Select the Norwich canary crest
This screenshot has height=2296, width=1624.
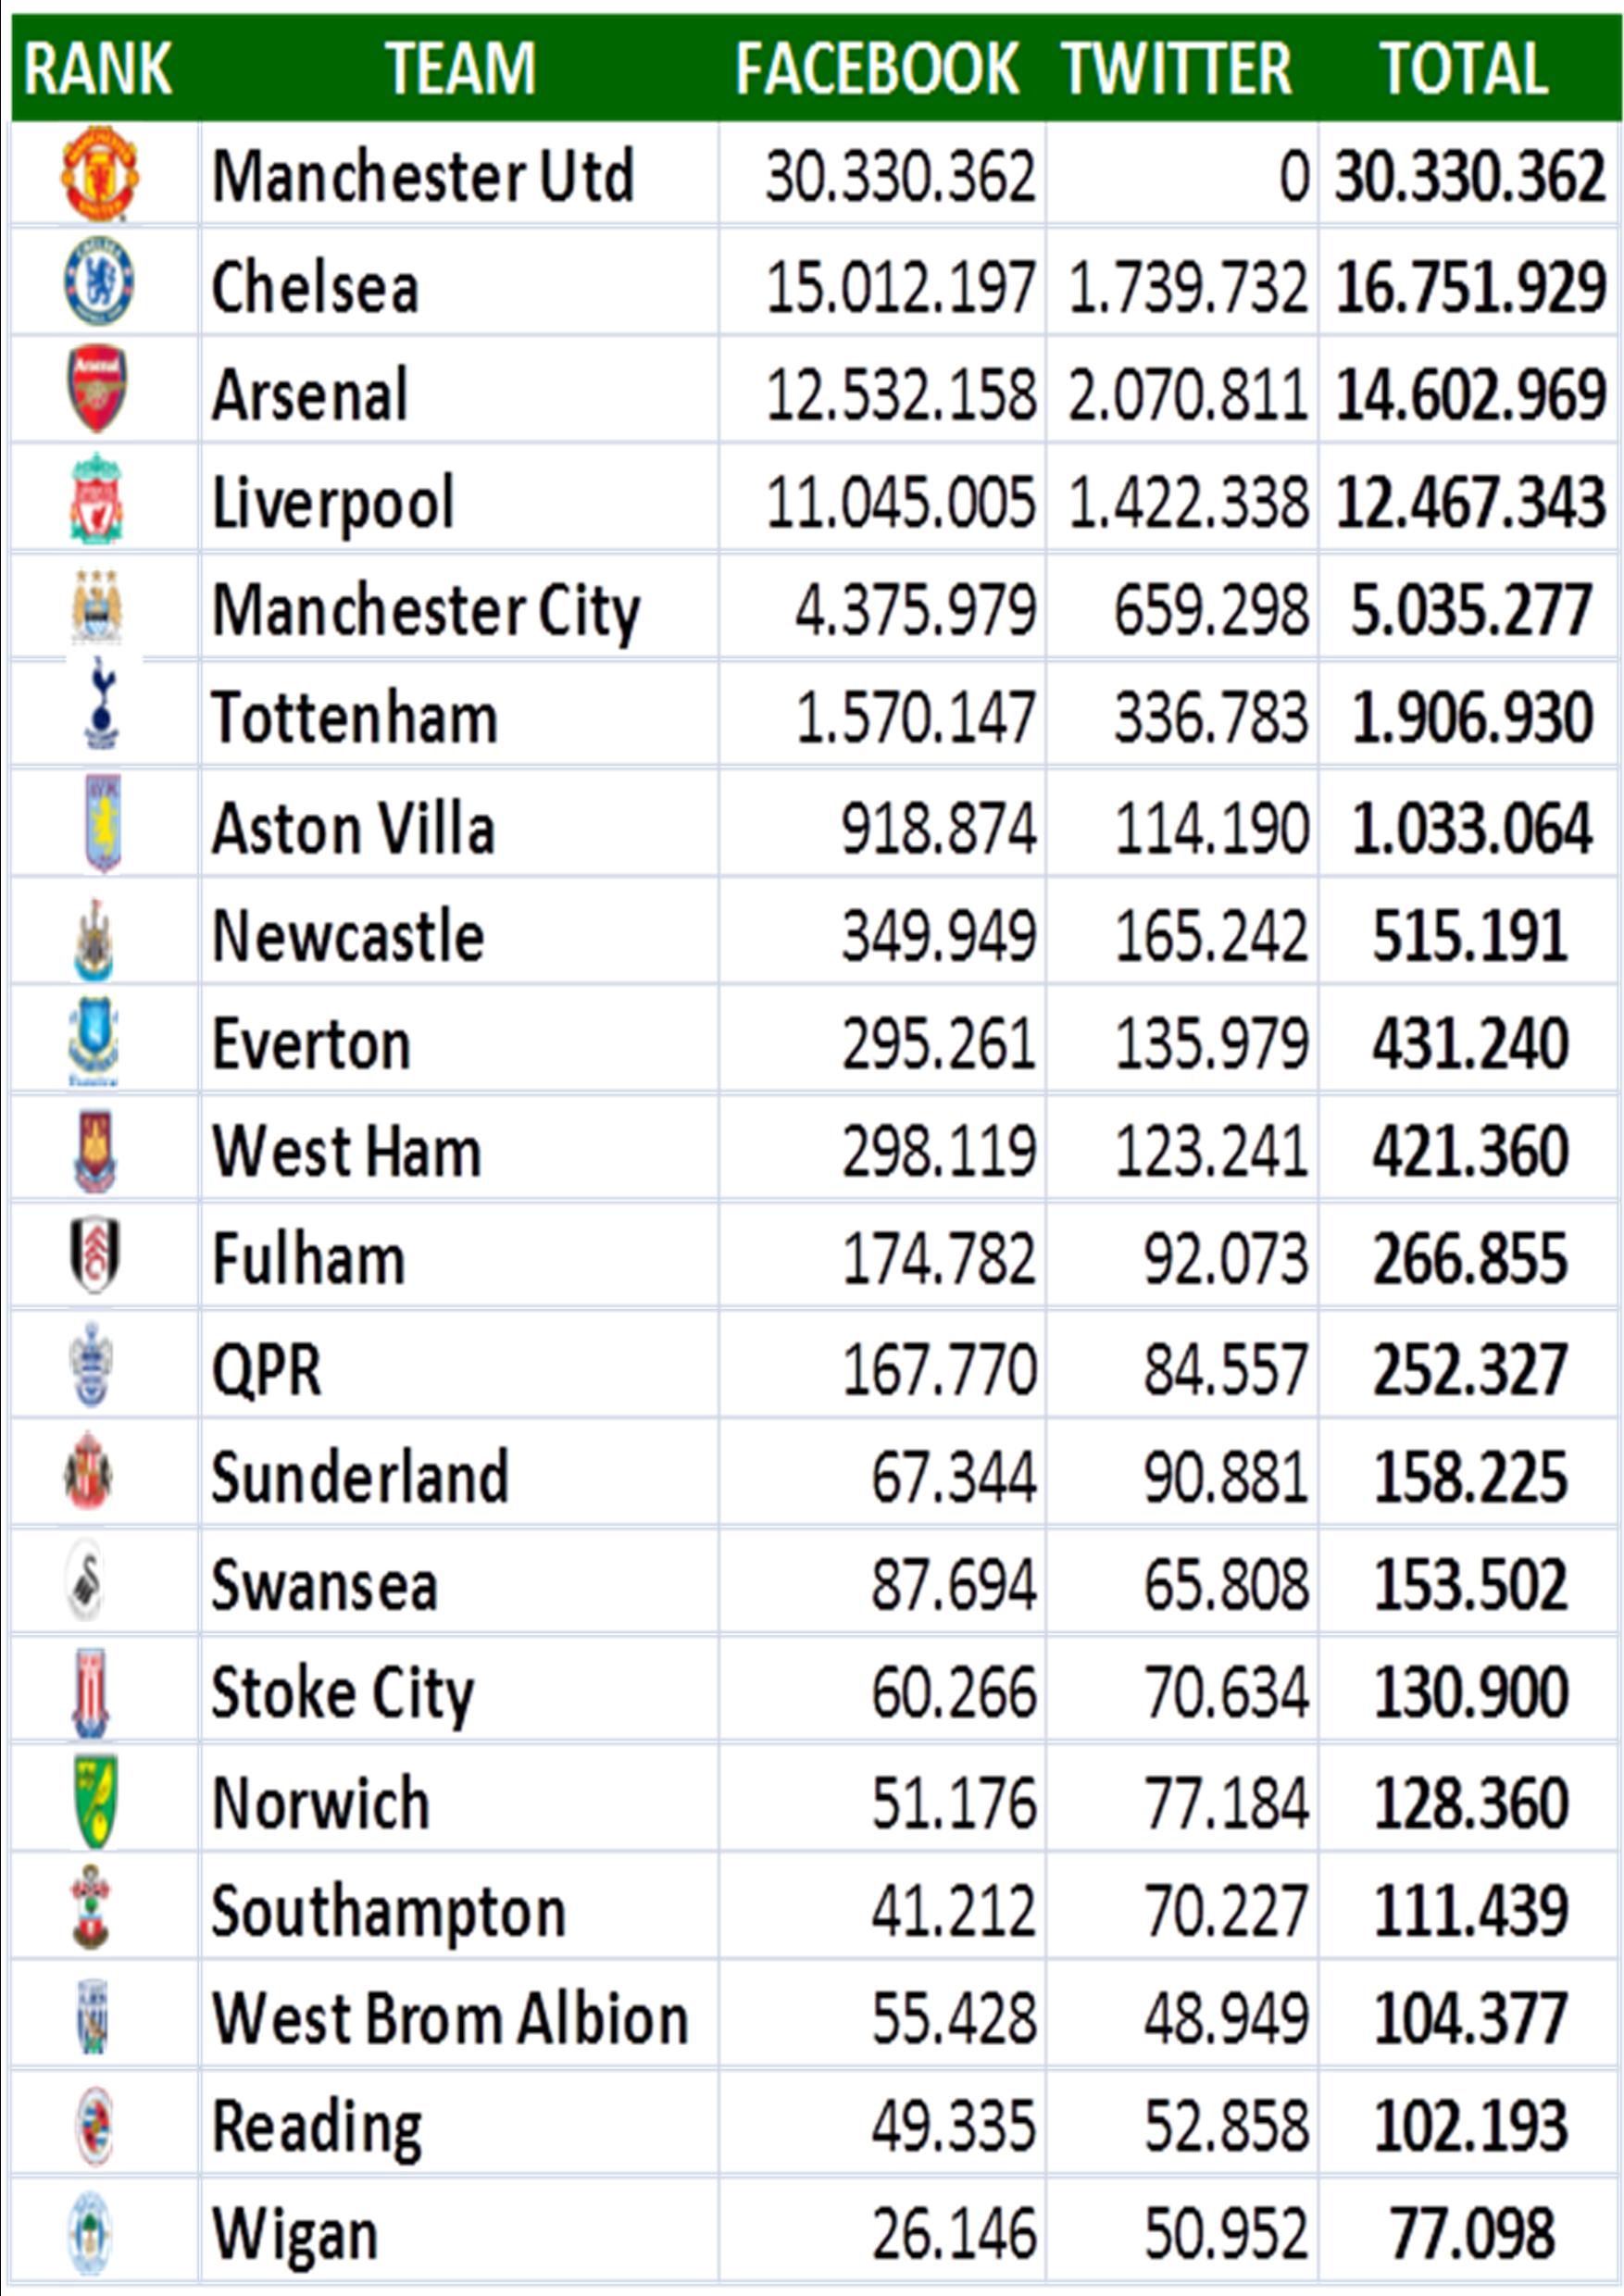(x=96, y=1801)
